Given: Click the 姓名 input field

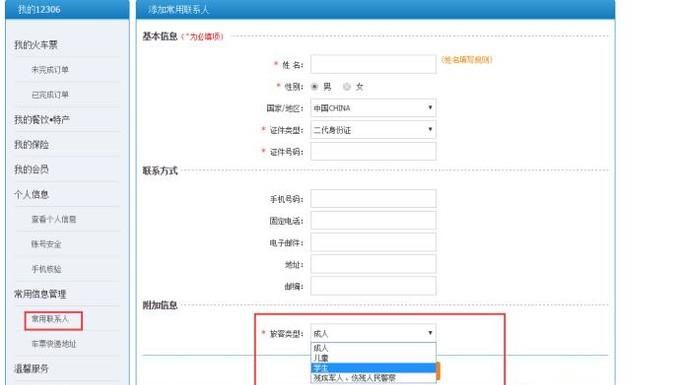Looking at the screenshot, I should coord(373,64).
